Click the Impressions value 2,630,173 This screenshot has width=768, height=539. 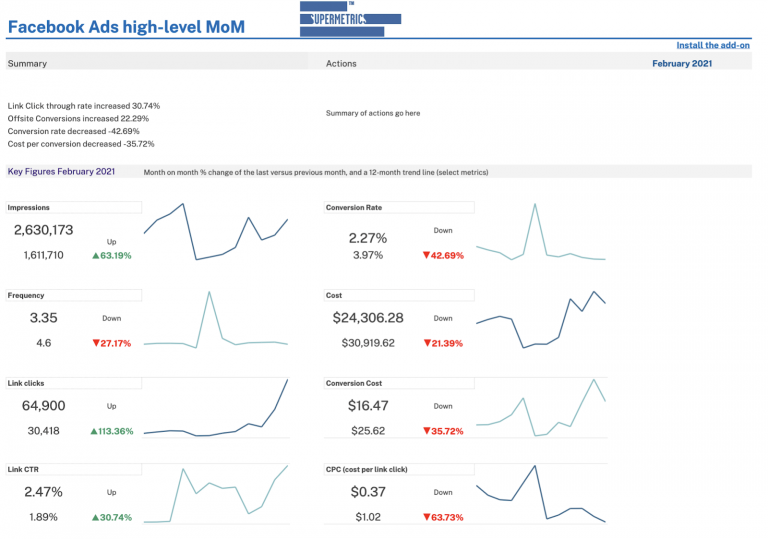(x=44, y=230)
